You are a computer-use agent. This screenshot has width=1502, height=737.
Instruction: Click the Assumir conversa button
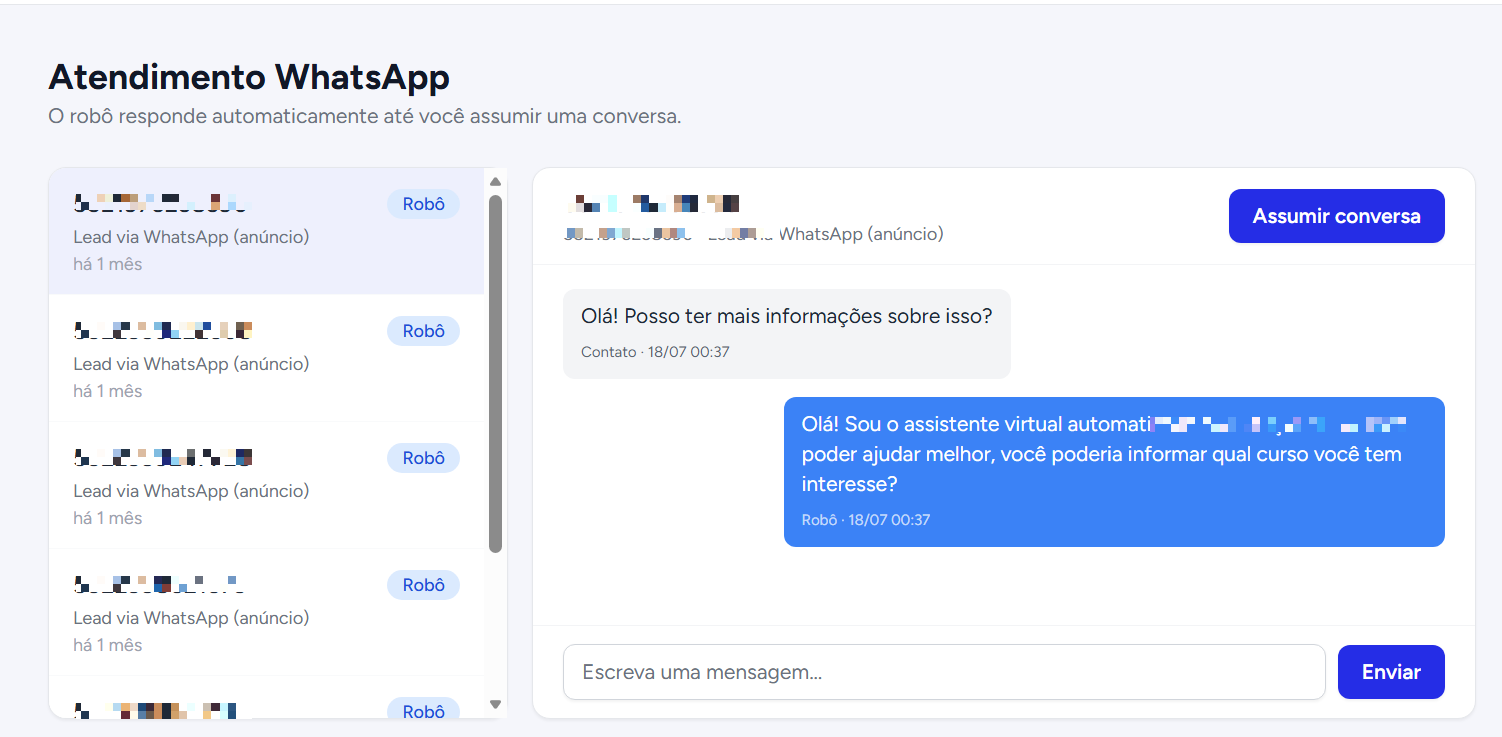pos(1336,216)
